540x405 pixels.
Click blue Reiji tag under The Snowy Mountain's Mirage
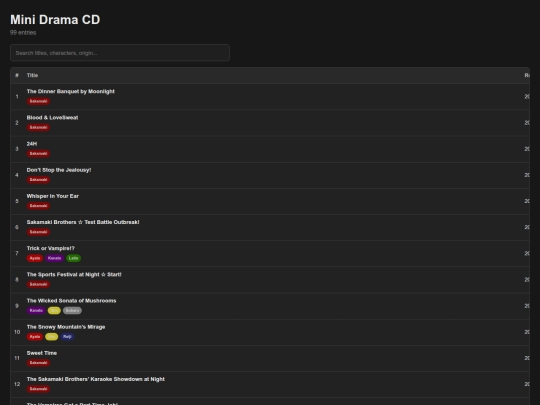[x=67, y=337]
